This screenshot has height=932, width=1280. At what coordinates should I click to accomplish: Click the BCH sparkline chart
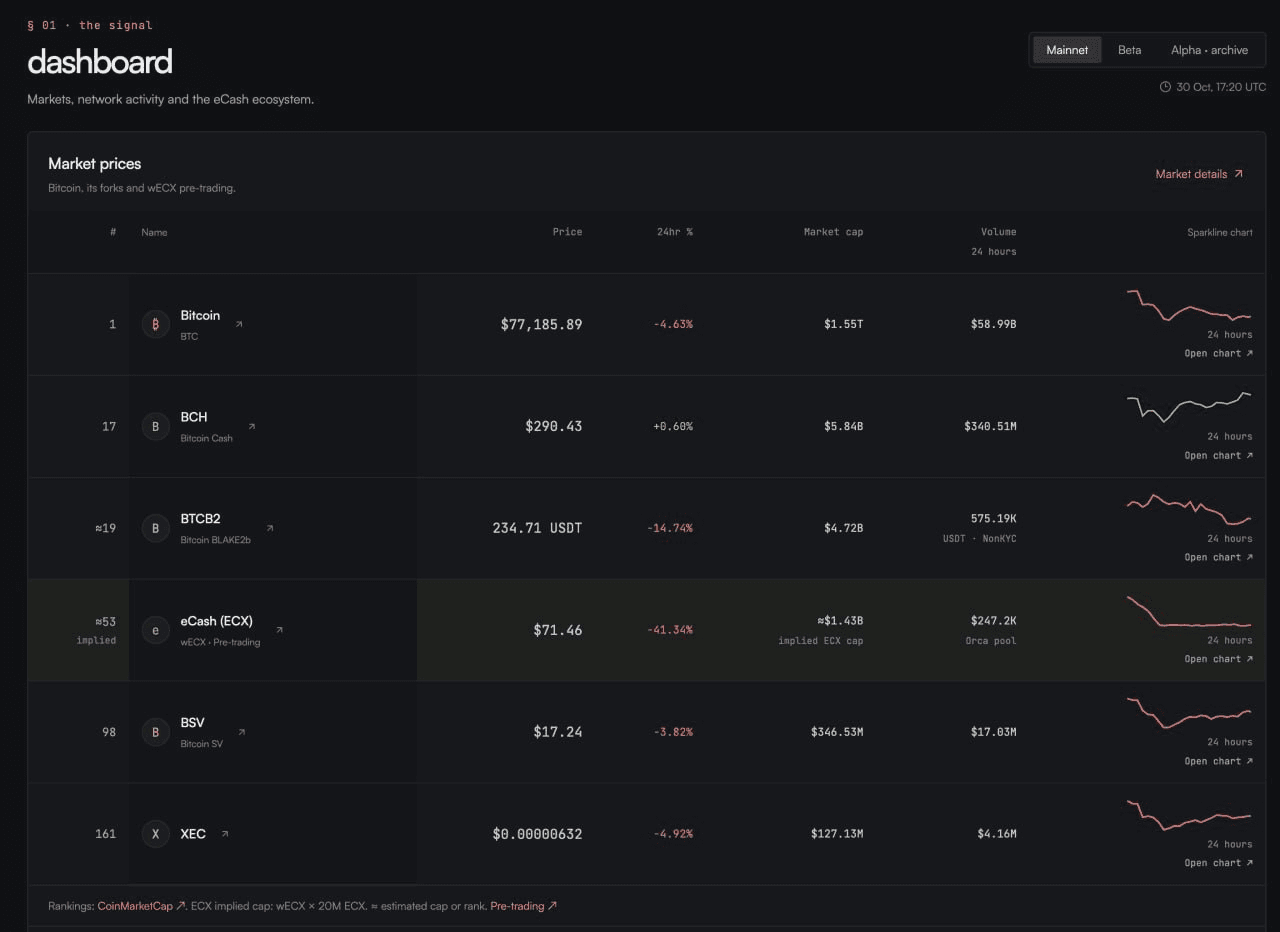coord(1189,407)
